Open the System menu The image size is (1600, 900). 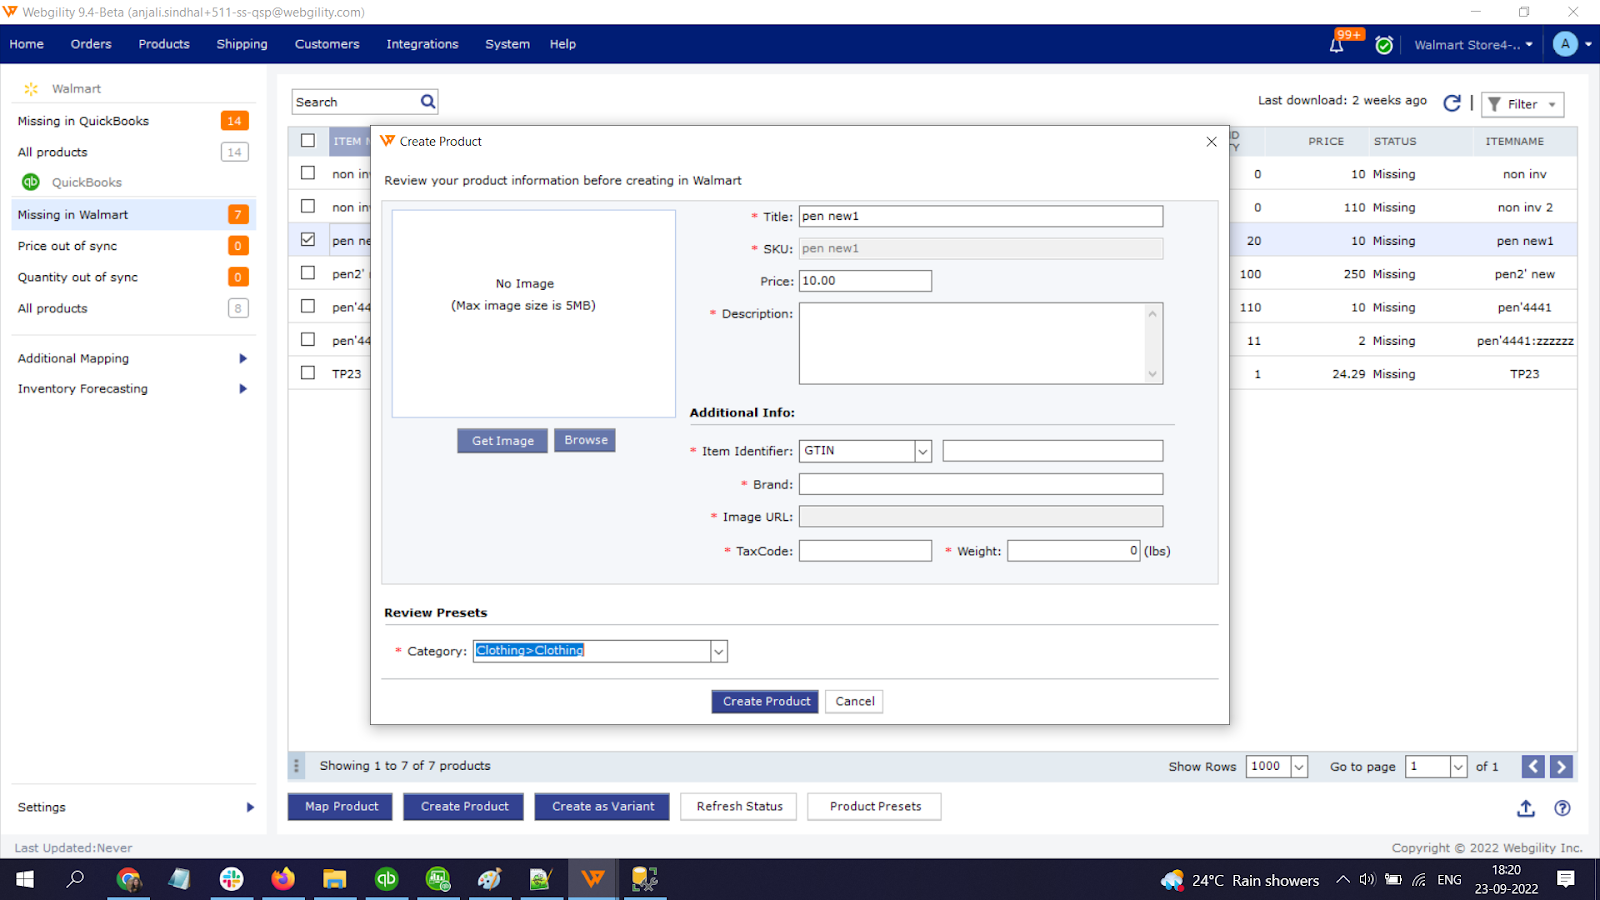coord(507,44)
